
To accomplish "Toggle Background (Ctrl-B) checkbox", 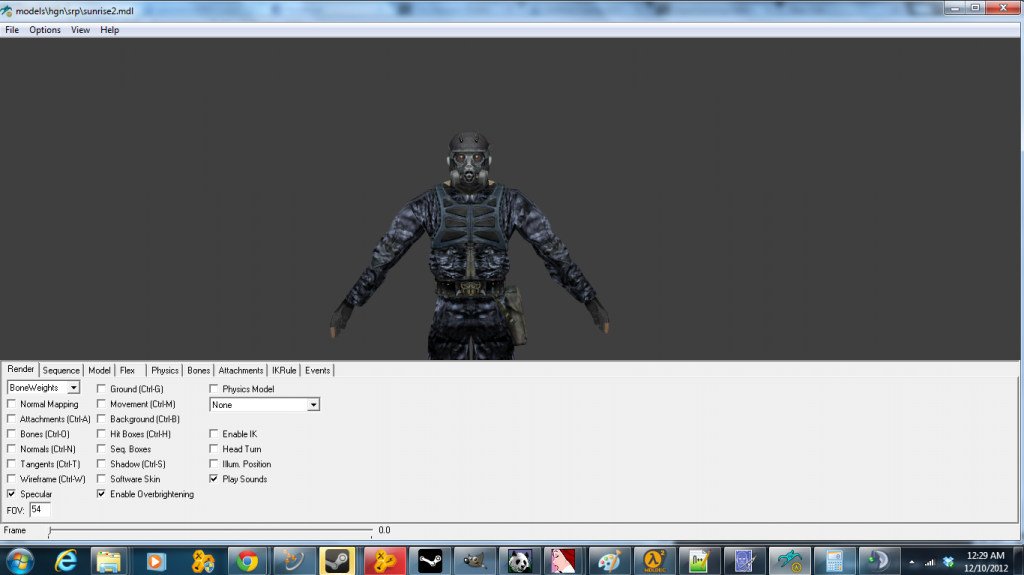I will 101,419.
